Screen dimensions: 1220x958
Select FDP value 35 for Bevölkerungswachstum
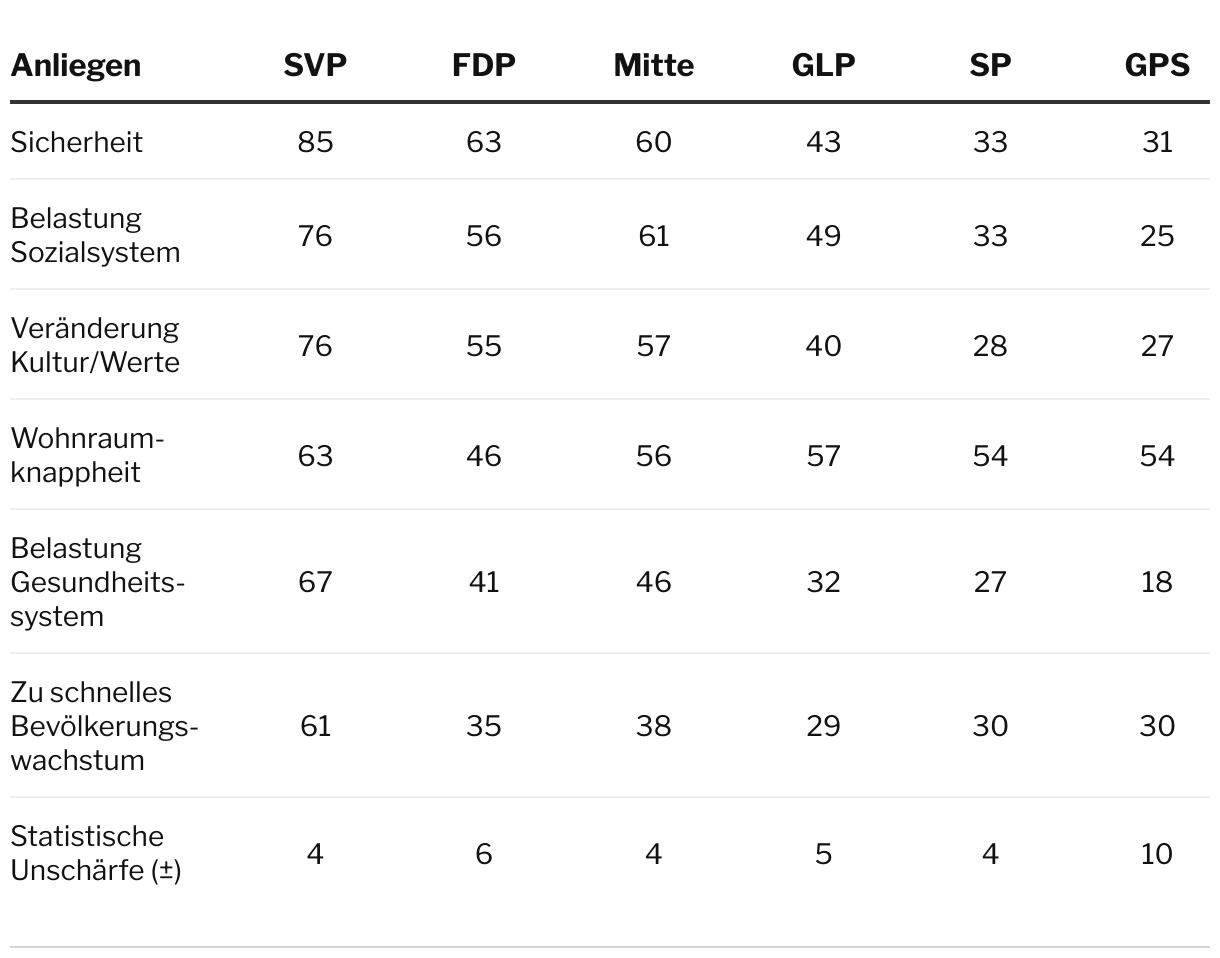coord(484,726)
